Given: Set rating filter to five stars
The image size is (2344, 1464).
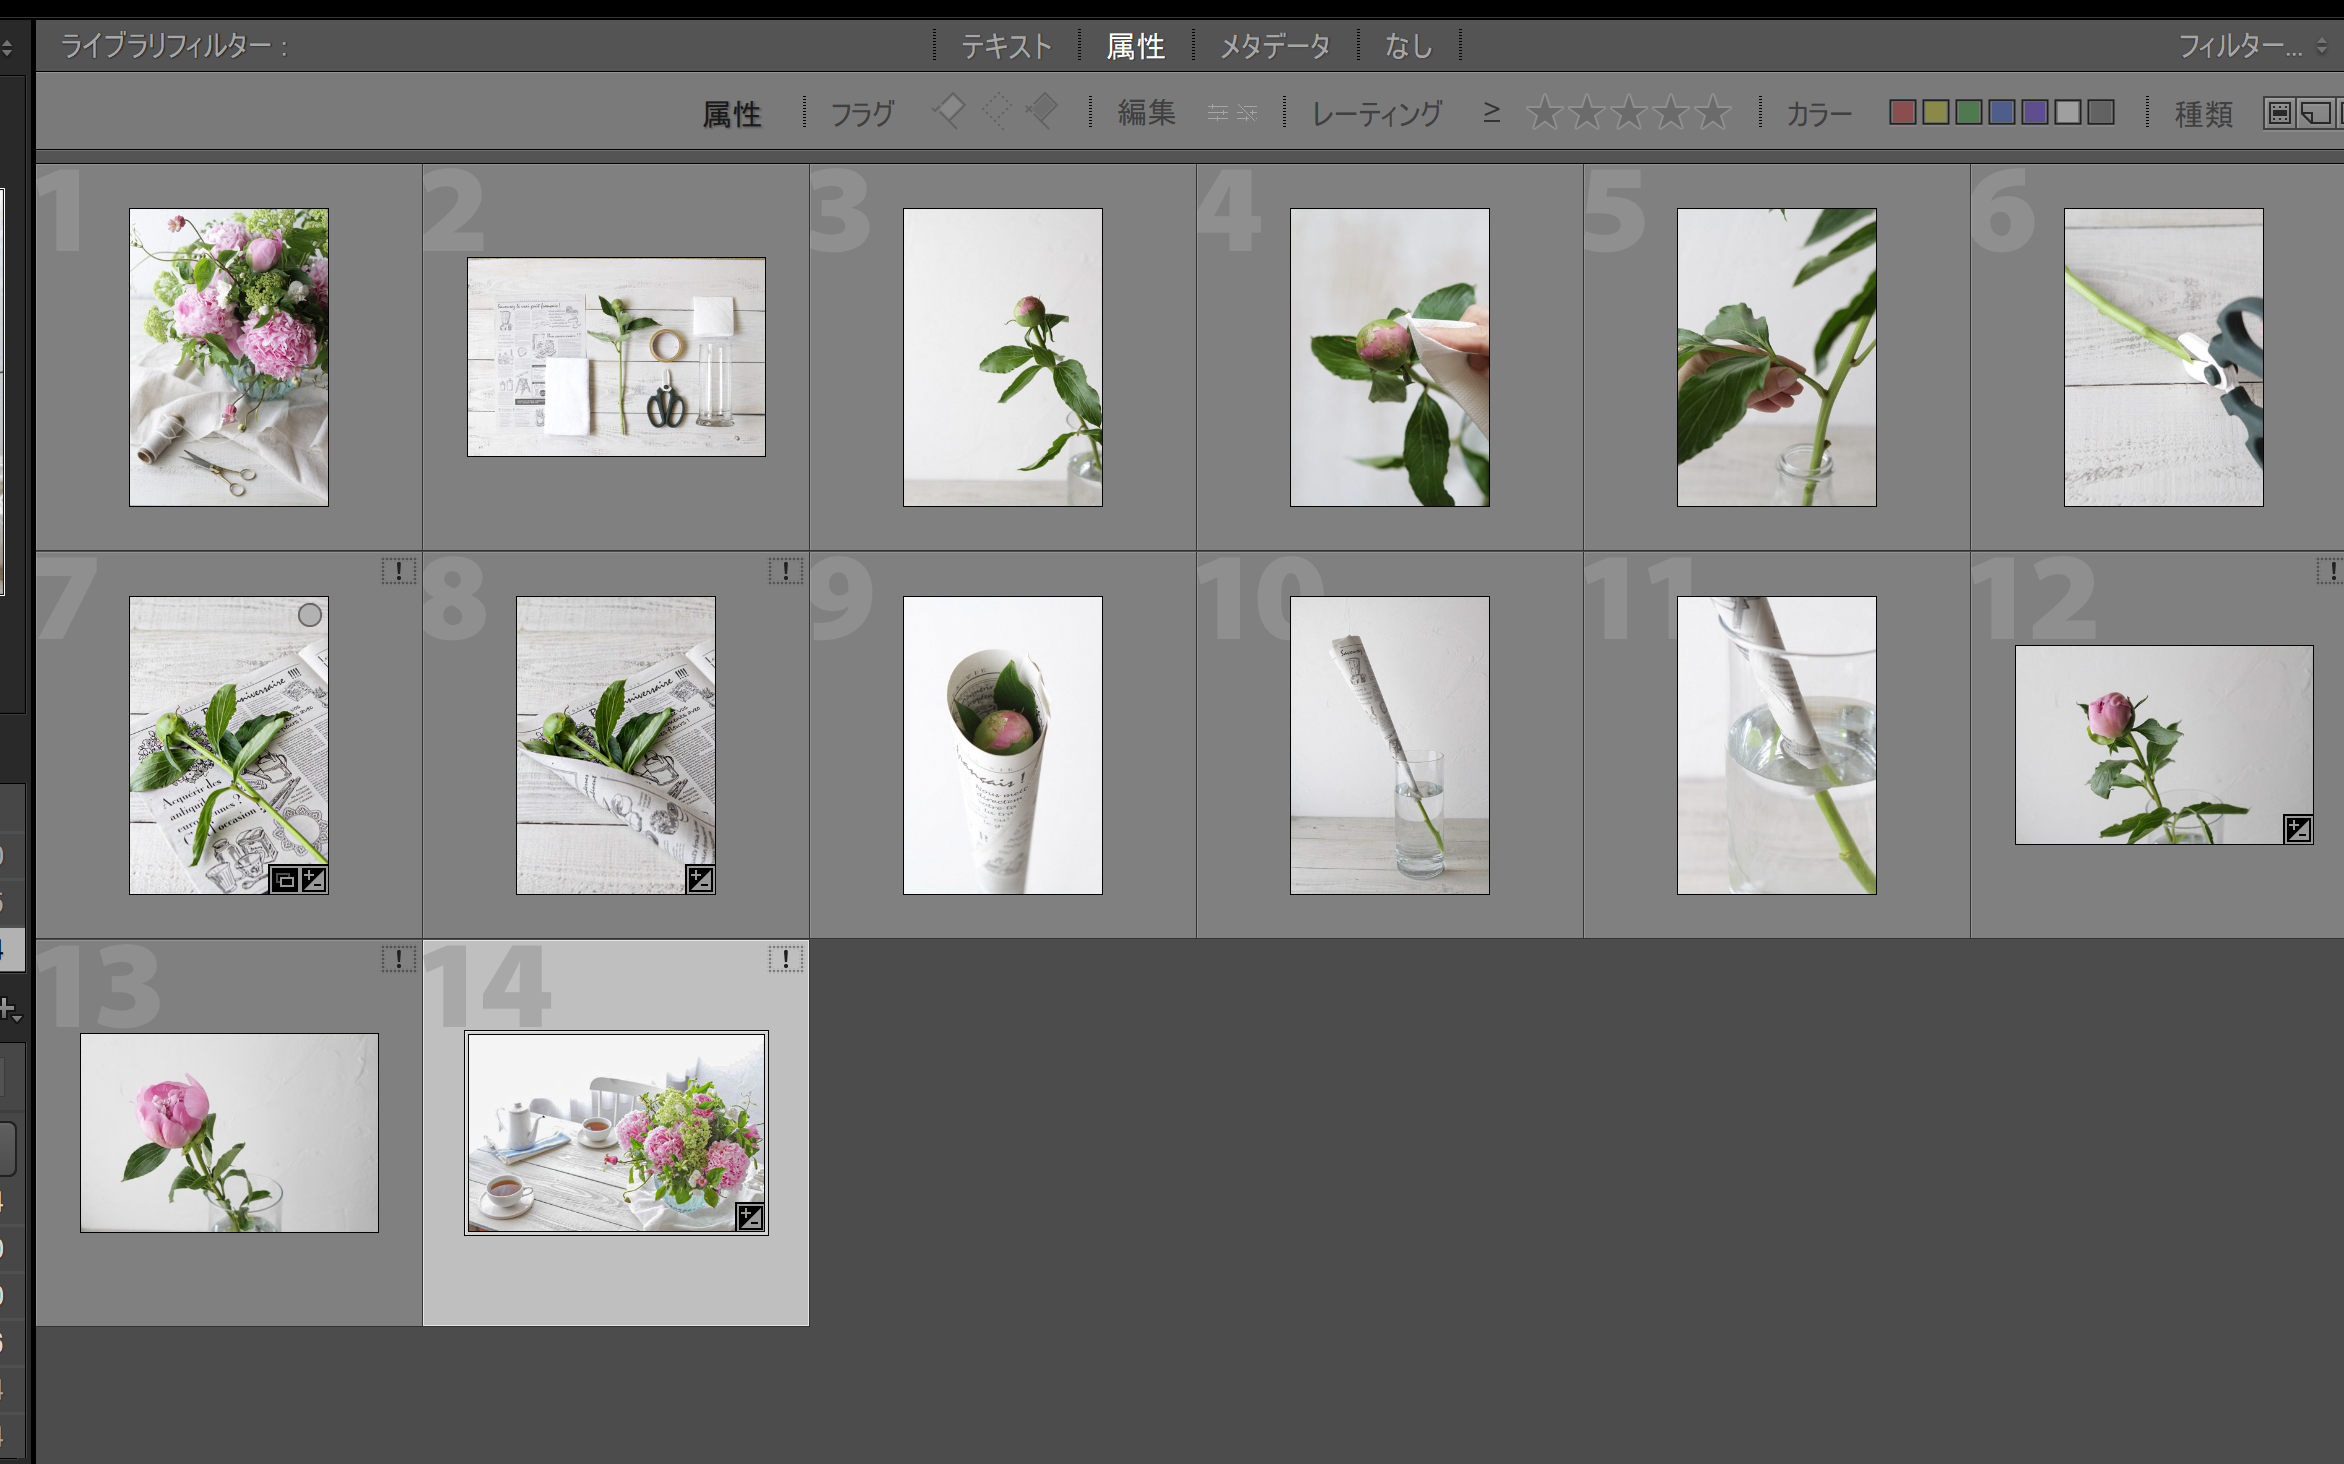Looking at the screenshot, I should click(1713, 112).
